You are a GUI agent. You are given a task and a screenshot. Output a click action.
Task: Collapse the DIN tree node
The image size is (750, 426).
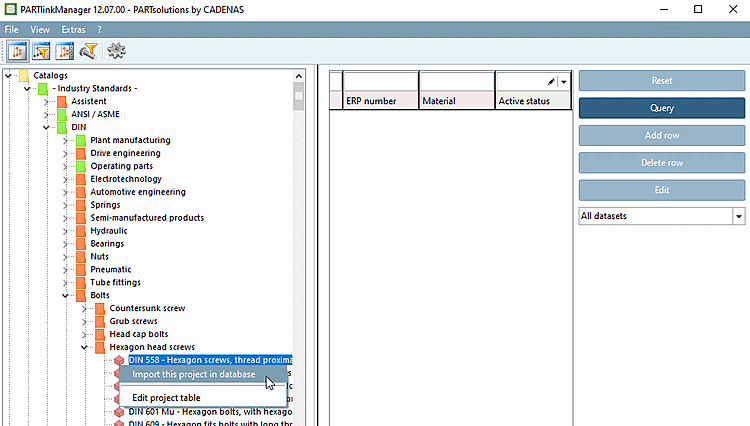46,127
